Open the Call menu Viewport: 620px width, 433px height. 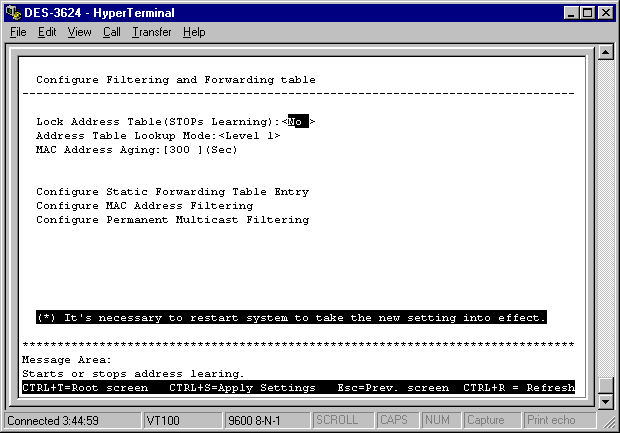(x=111, y=32)
